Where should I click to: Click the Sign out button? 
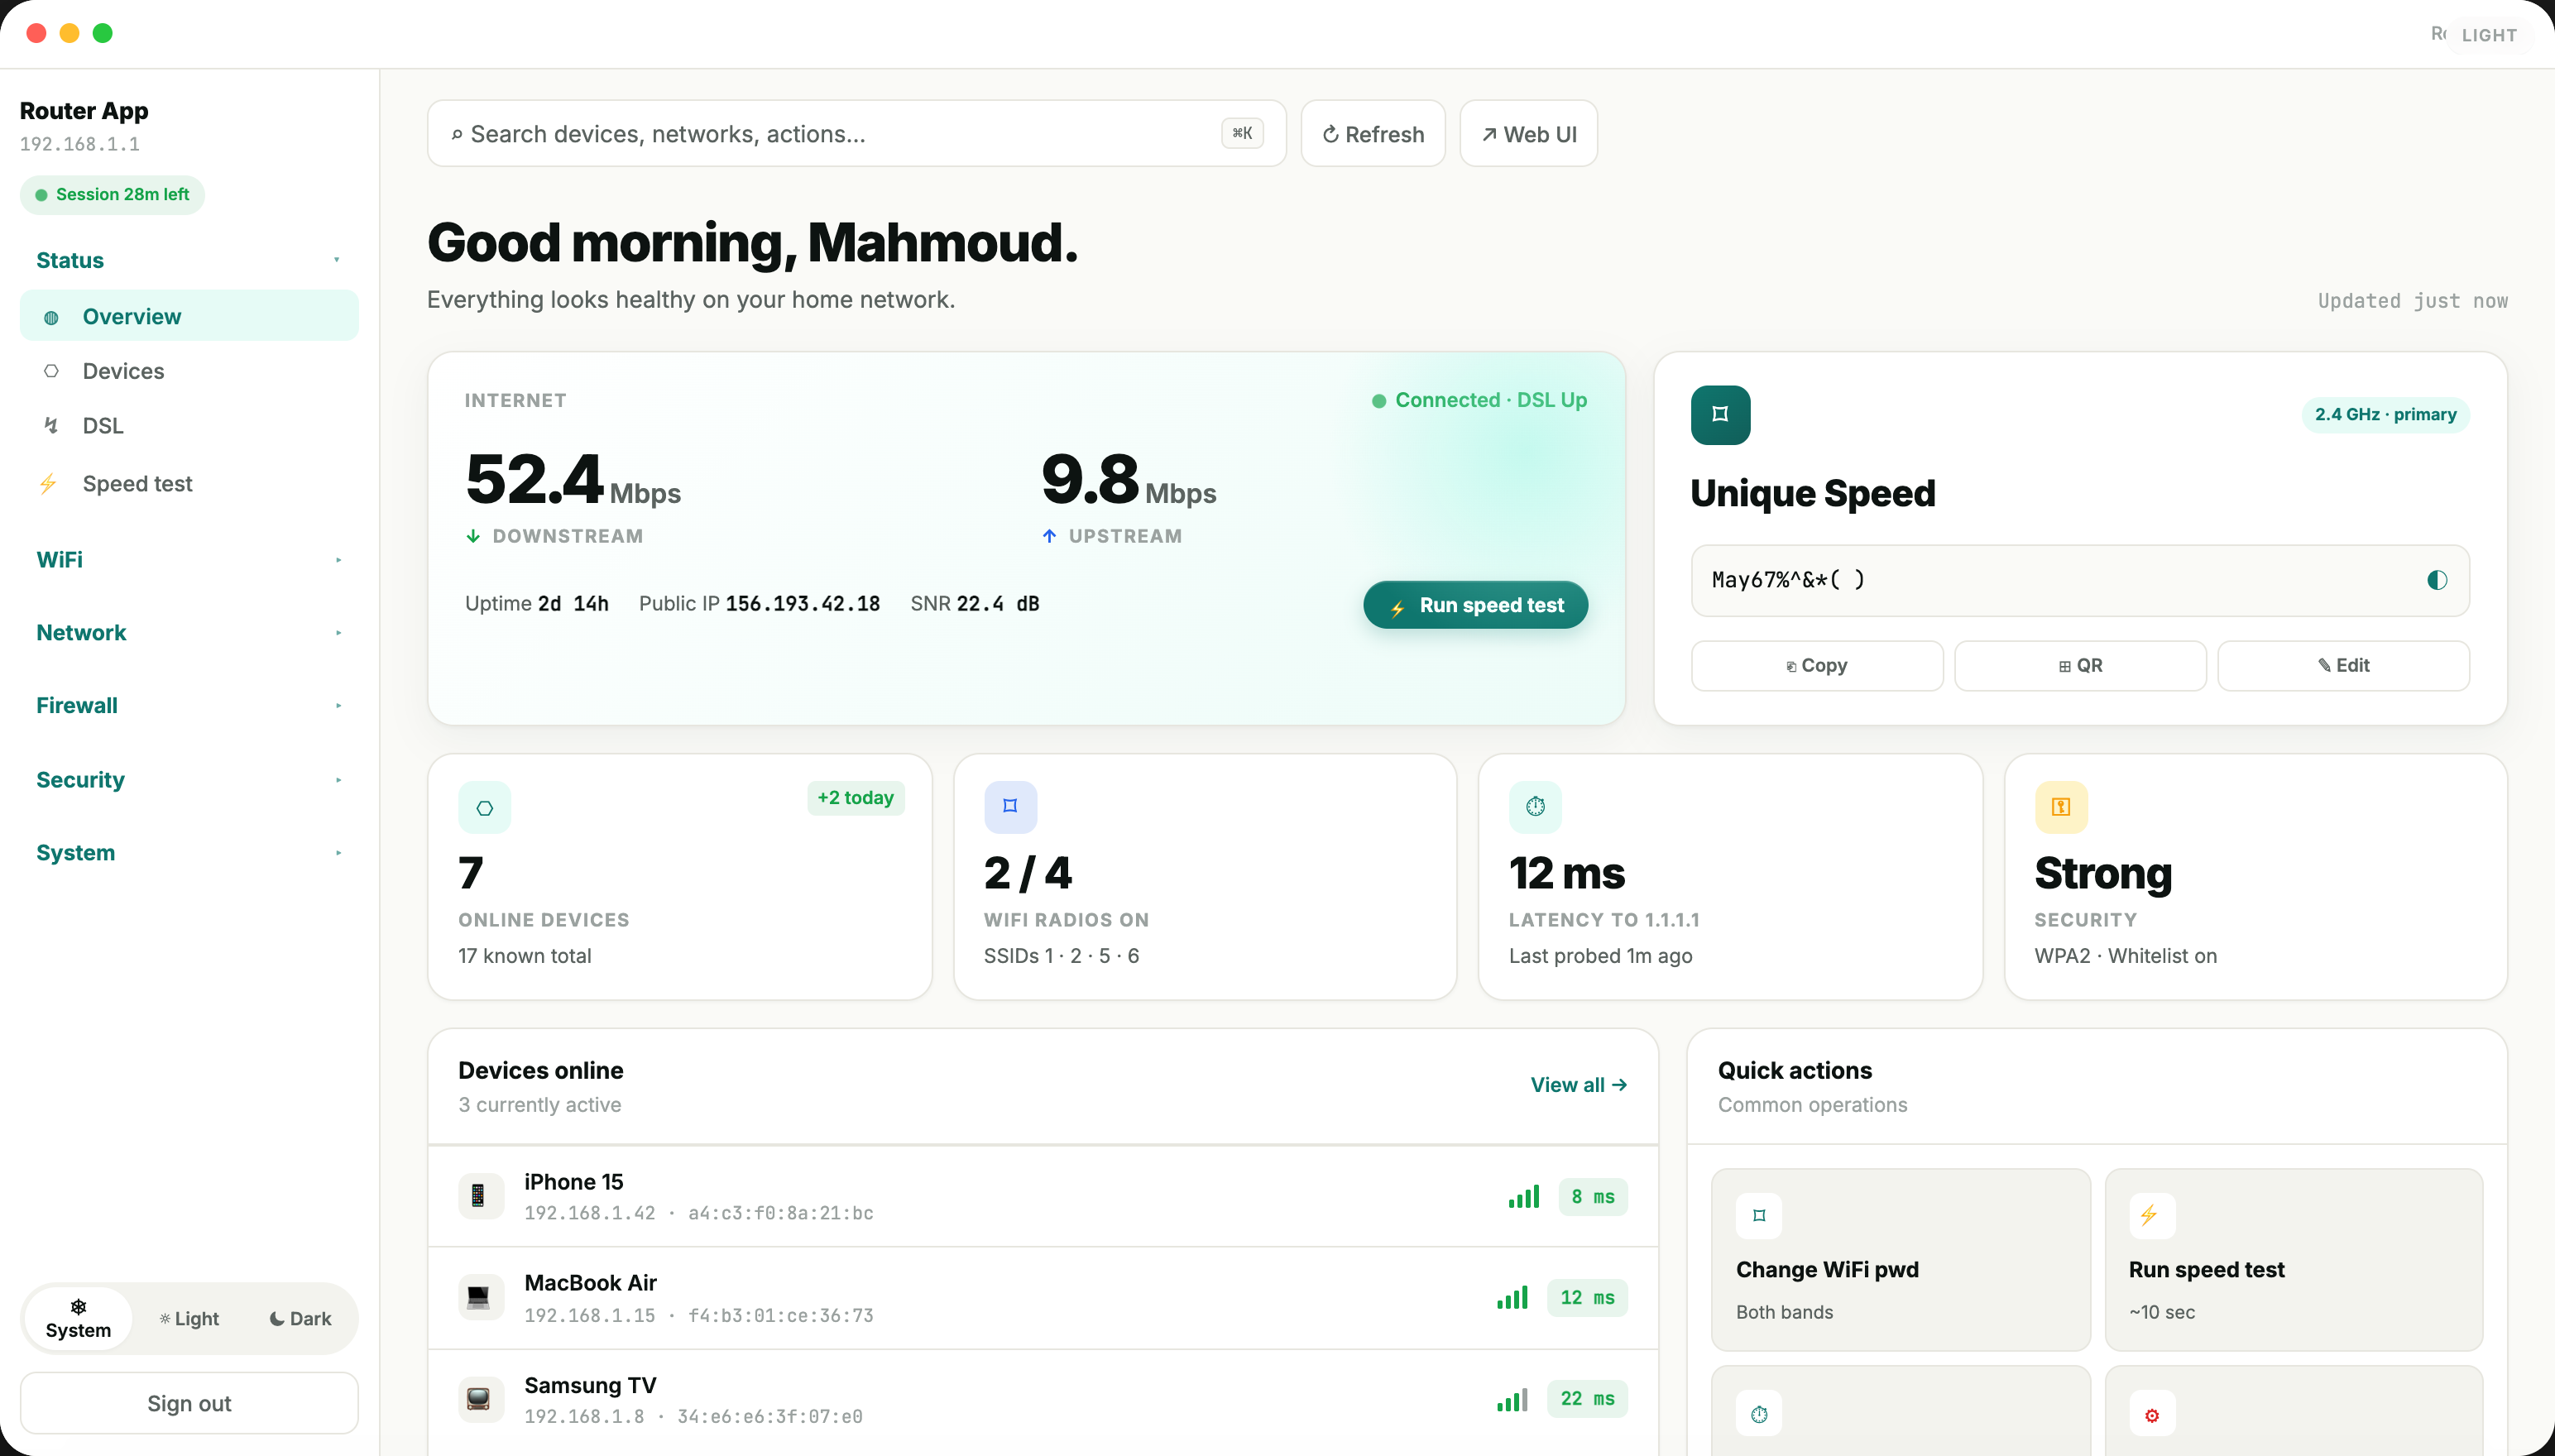(x=189, y=1403)
